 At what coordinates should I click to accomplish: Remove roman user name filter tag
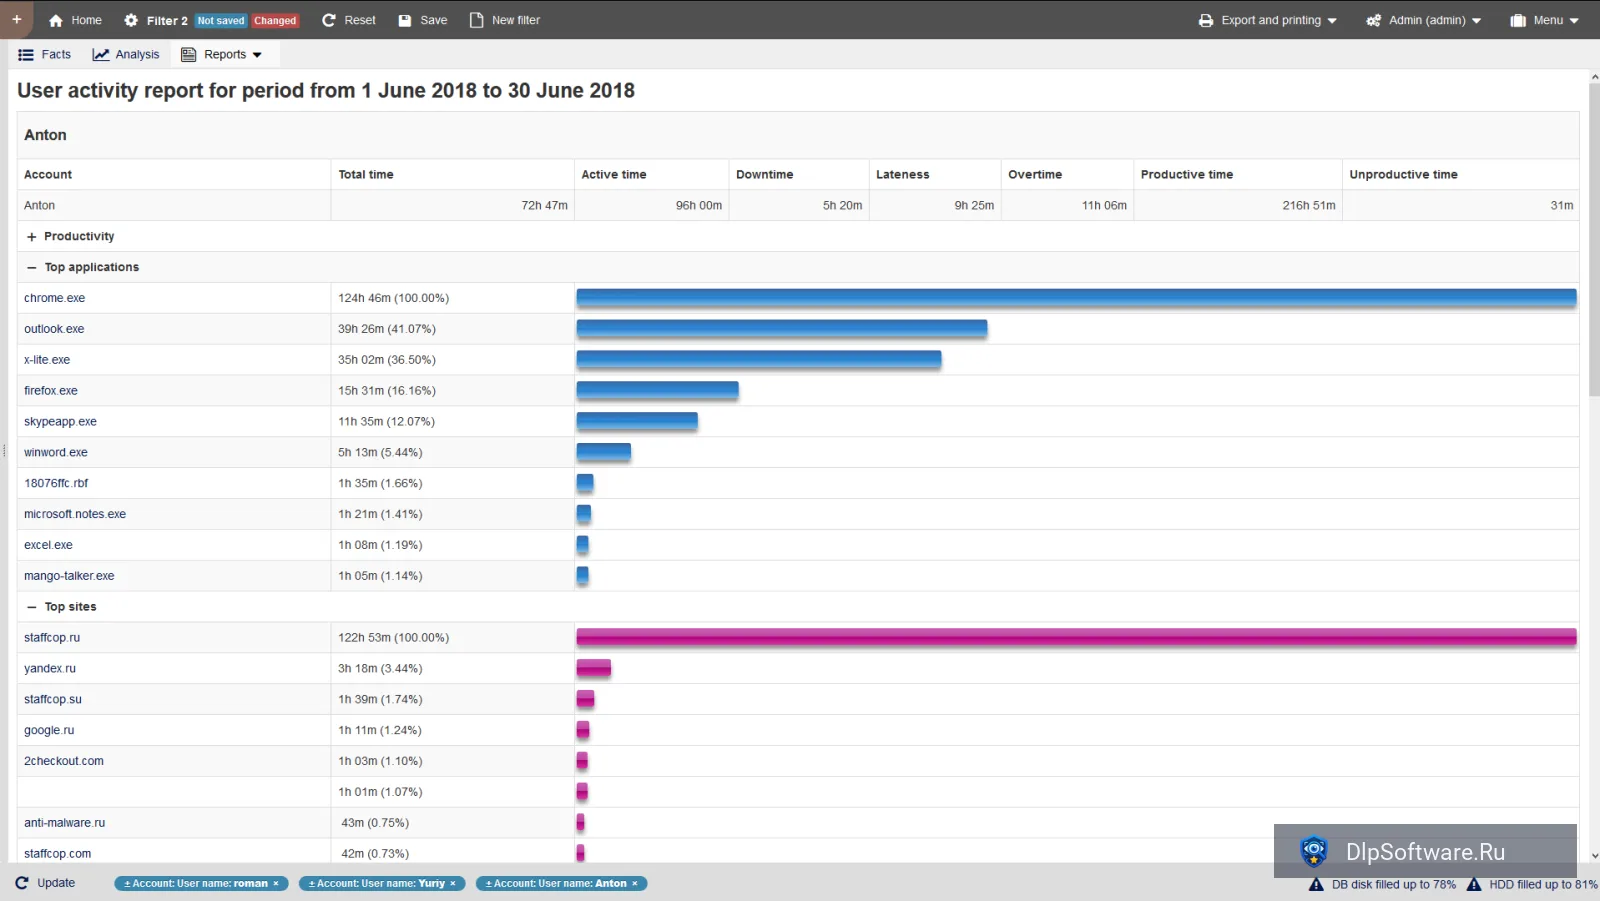pyautogui.click(x=276, y=884)
